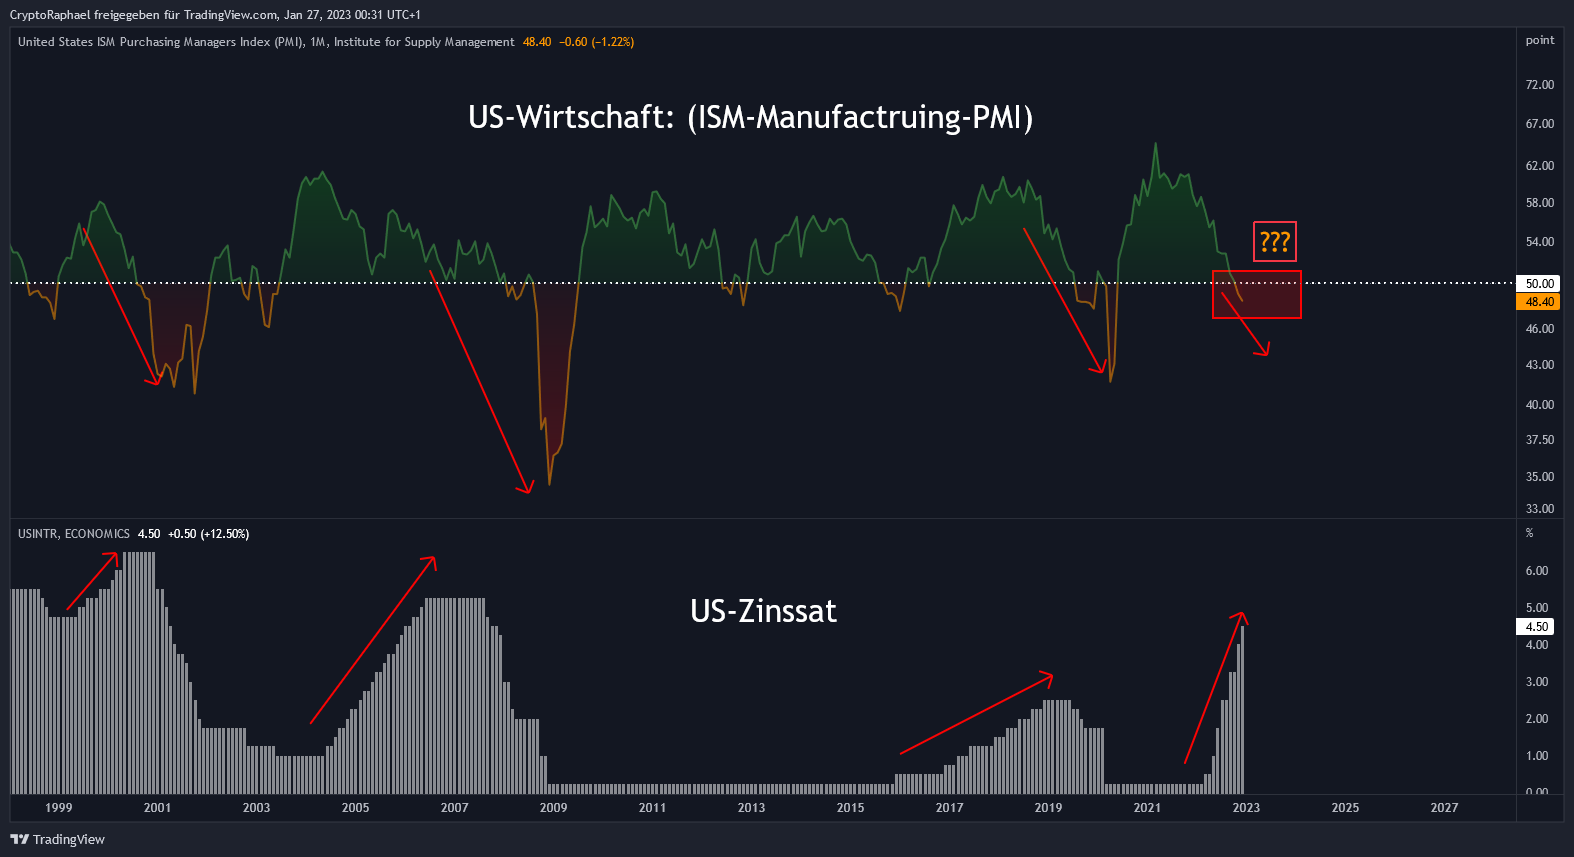Click the 37.50 level on price axis

pos(1540,440)
